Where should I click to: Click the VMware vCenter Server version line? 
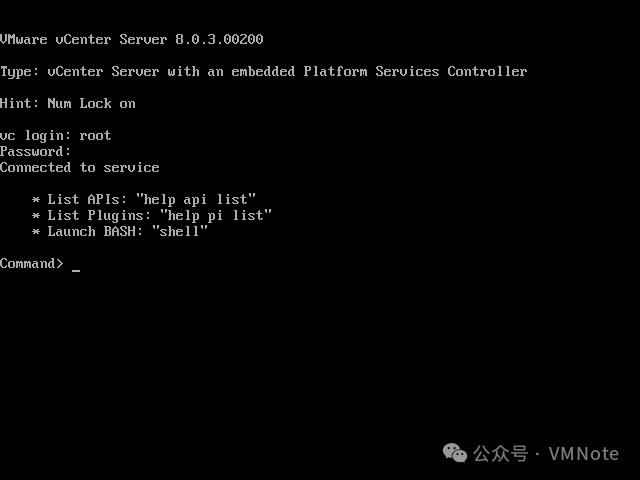click(x=131, y=40)
